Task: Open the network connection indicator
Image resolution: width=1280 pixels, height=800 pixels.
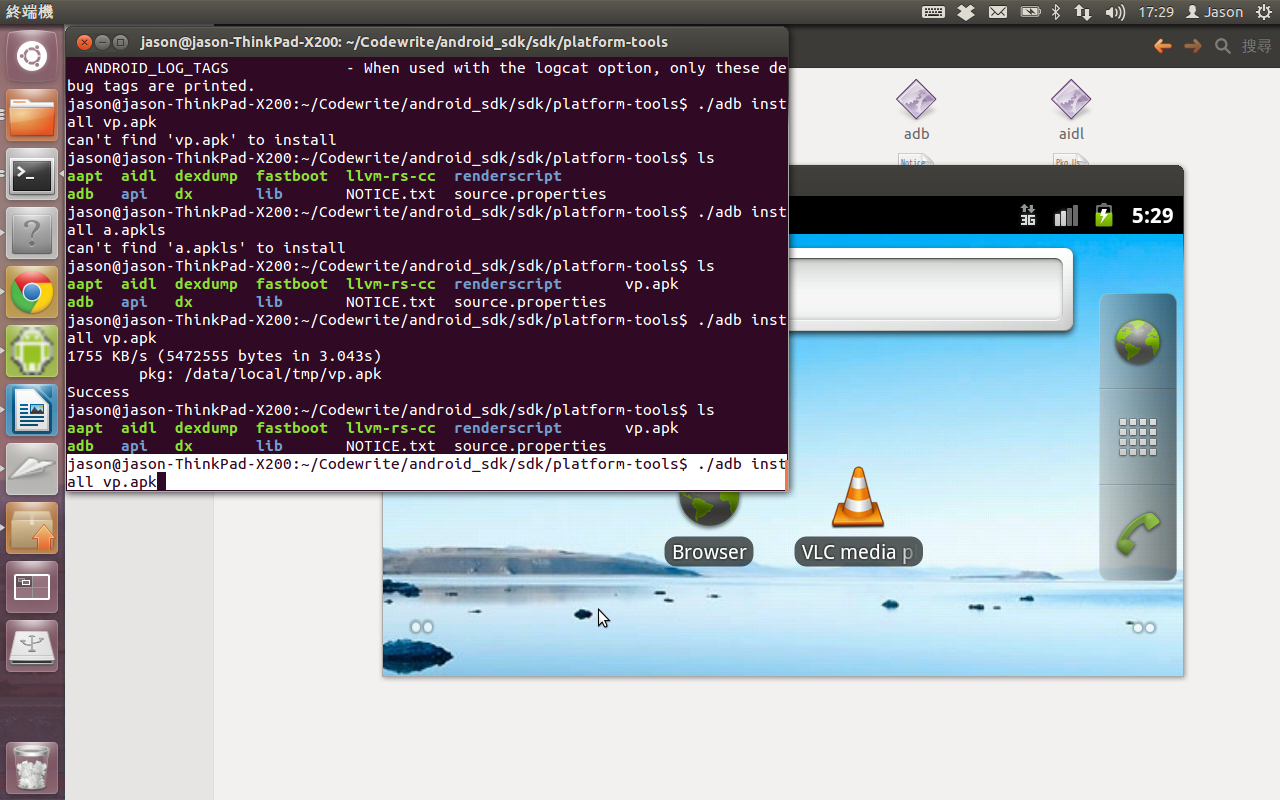Action: click(x=1083, y=12)
